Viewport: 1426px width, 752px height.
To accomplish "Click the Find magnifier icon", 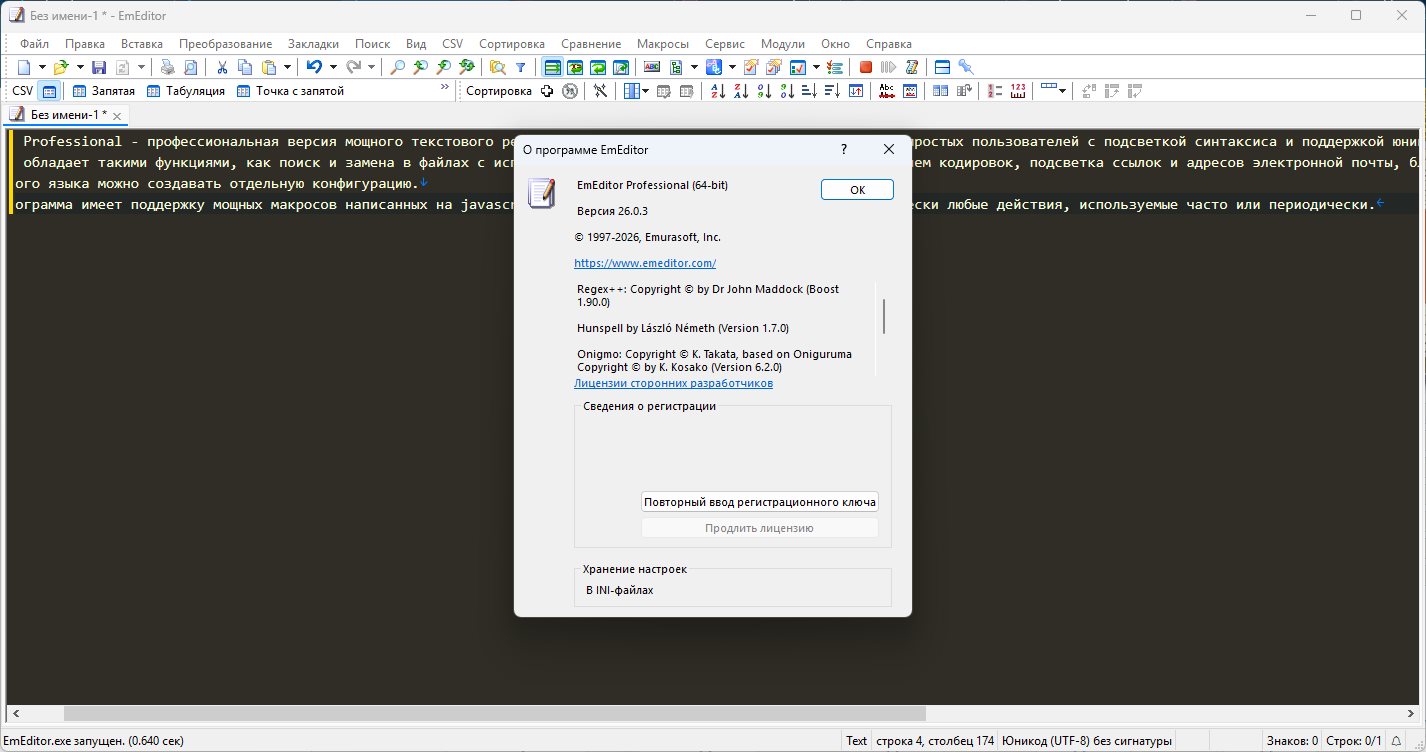I will click(x=398, y=67).
